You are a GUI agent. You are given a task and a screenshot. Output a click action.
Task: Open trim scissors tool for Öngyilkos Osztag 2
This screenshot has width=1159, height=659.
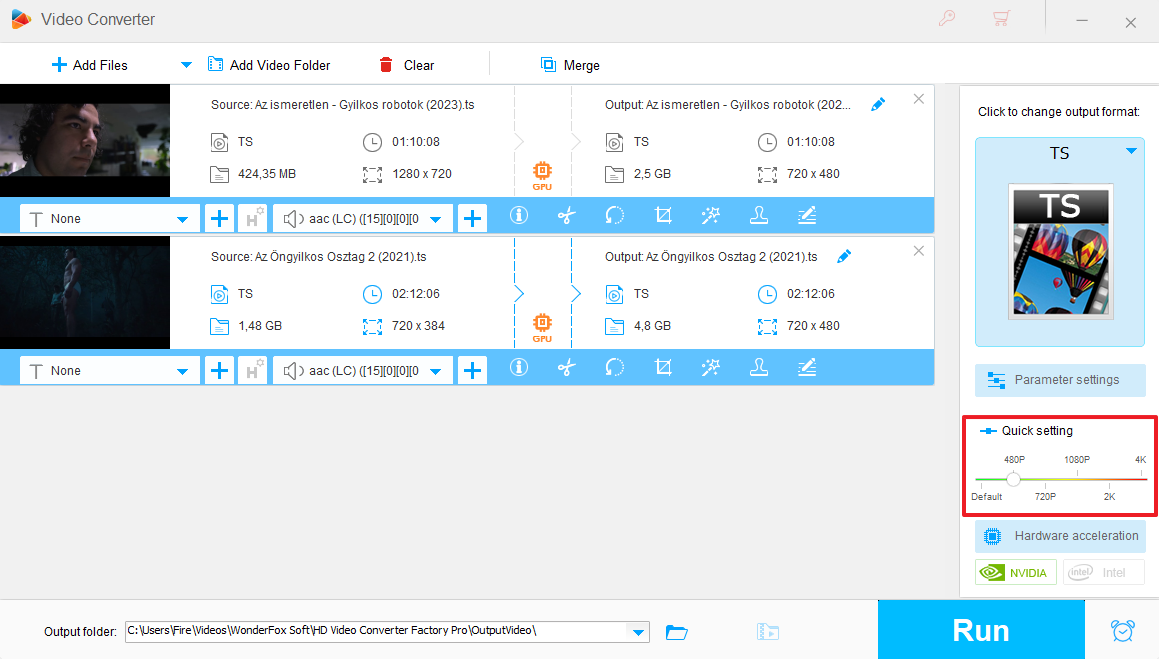point(566,368)
